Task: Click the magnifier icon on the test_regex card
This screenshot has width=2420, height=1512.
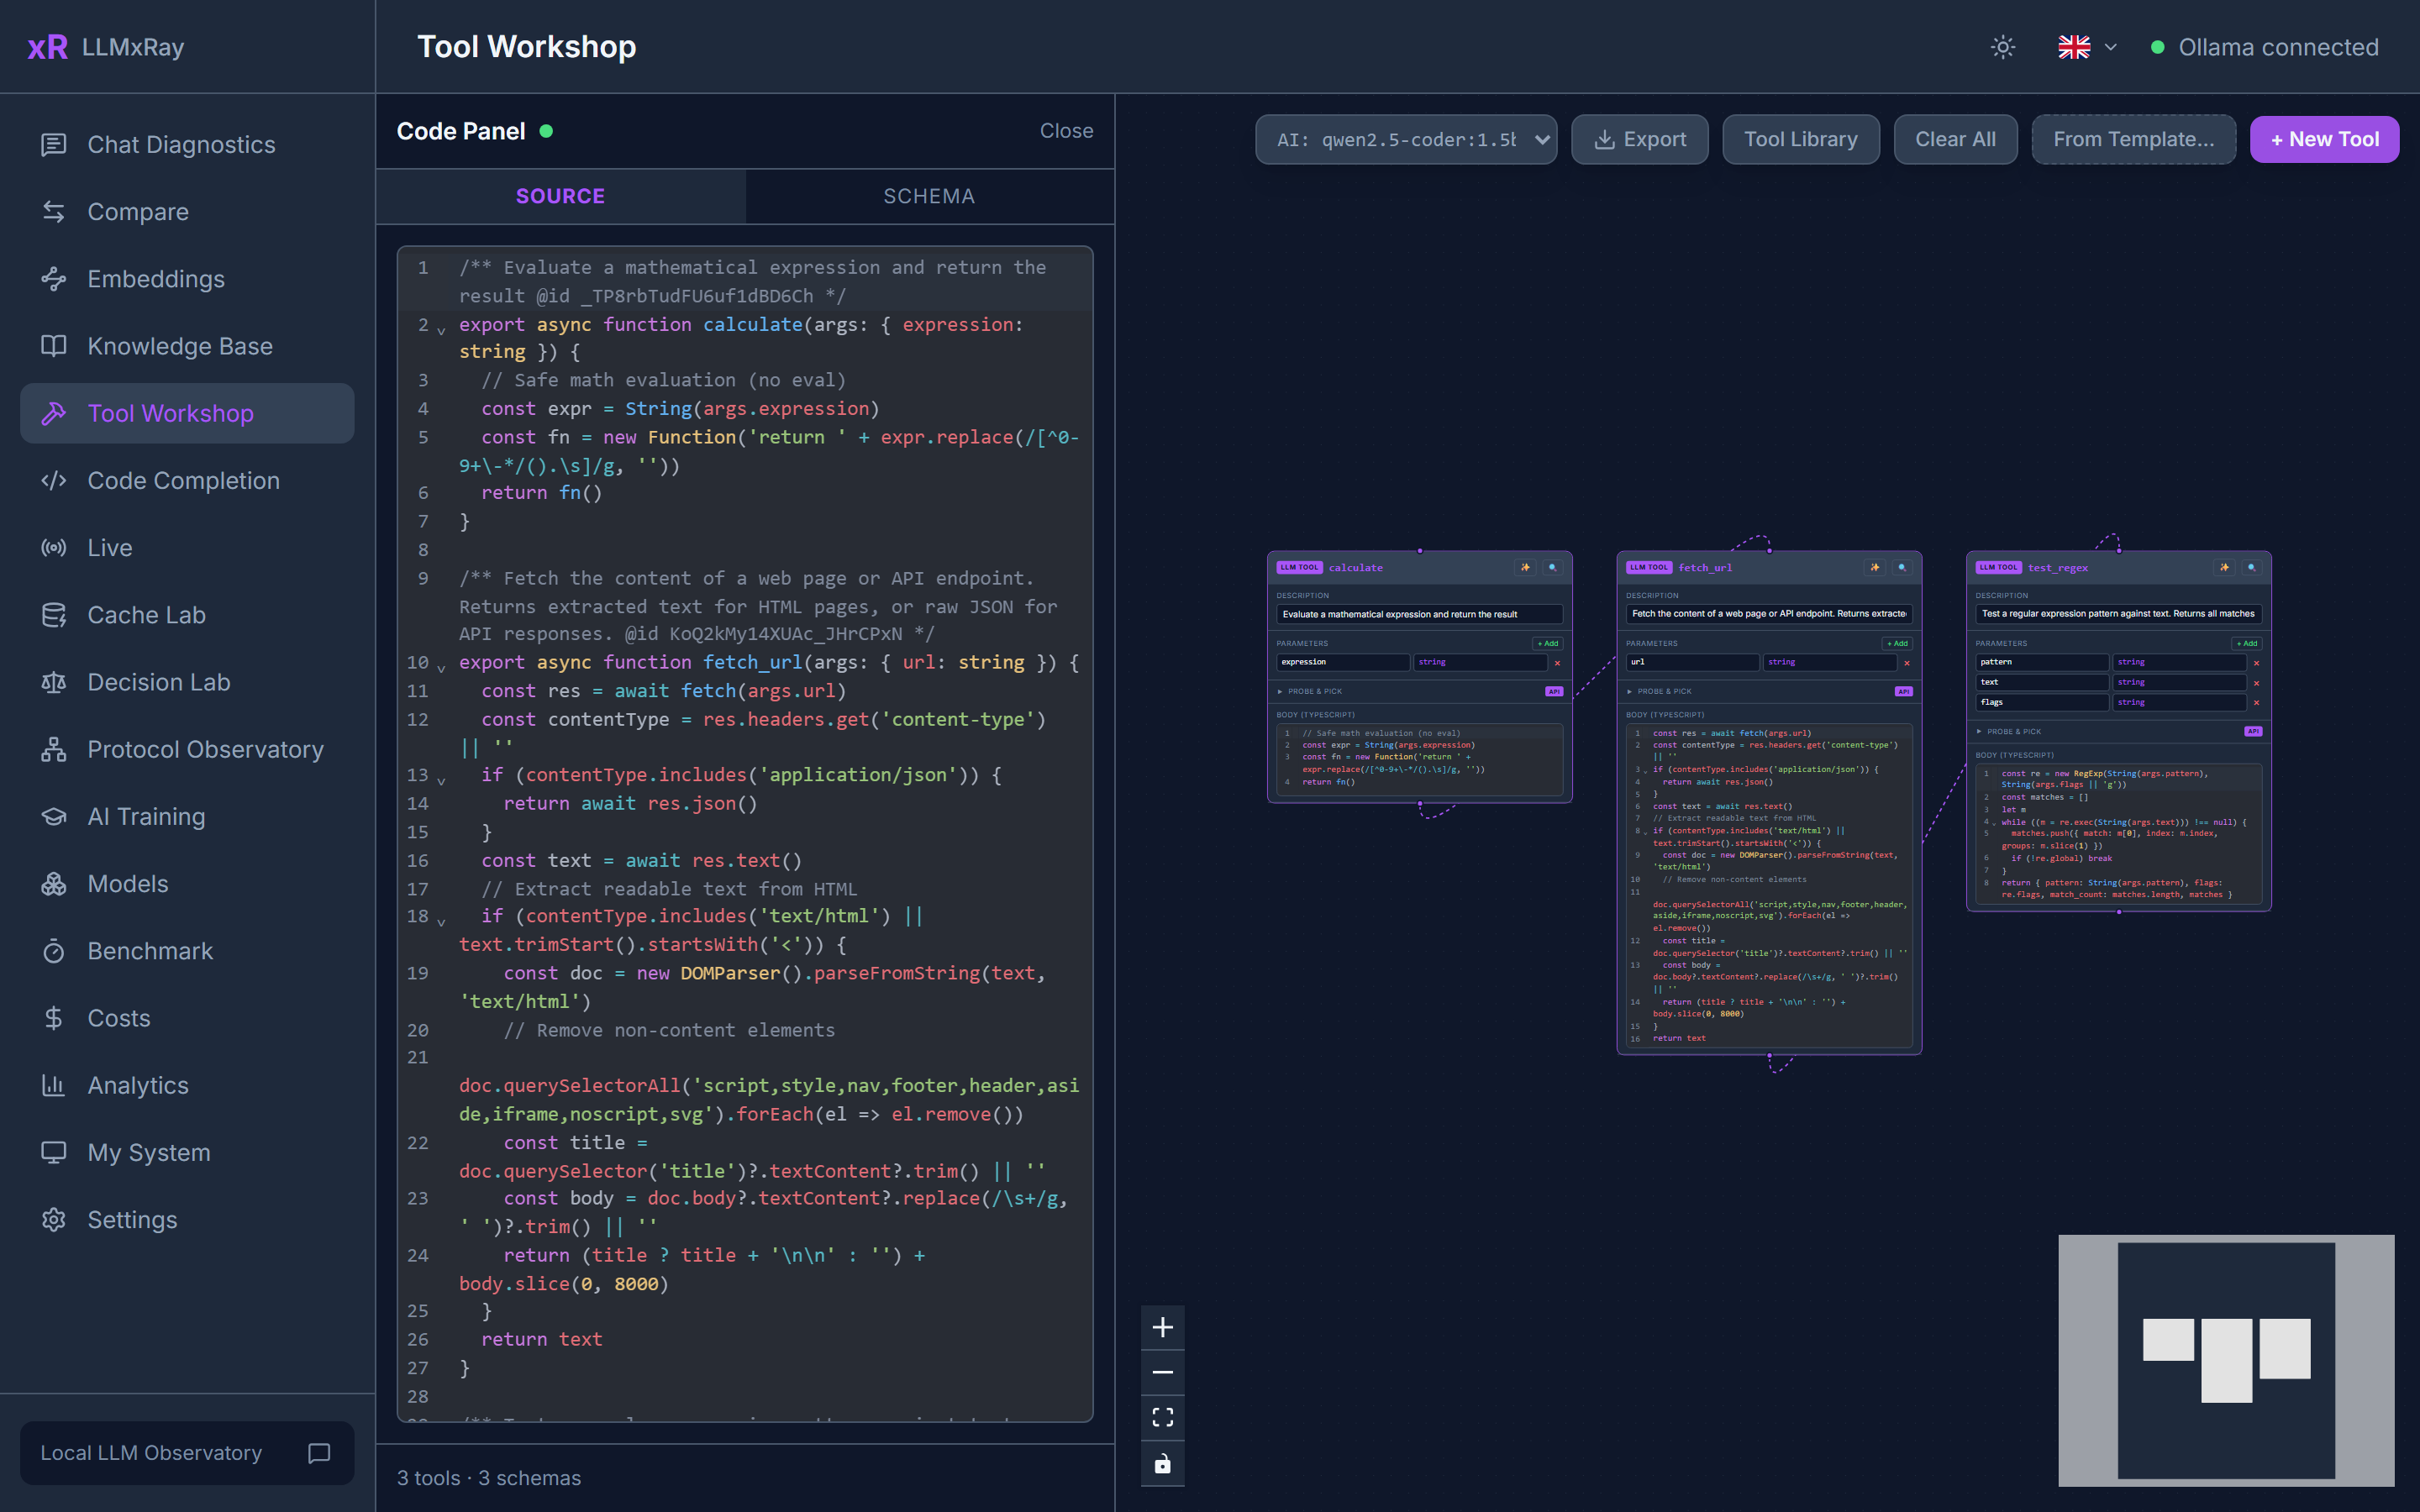Action: click(x=2251, y=567)
